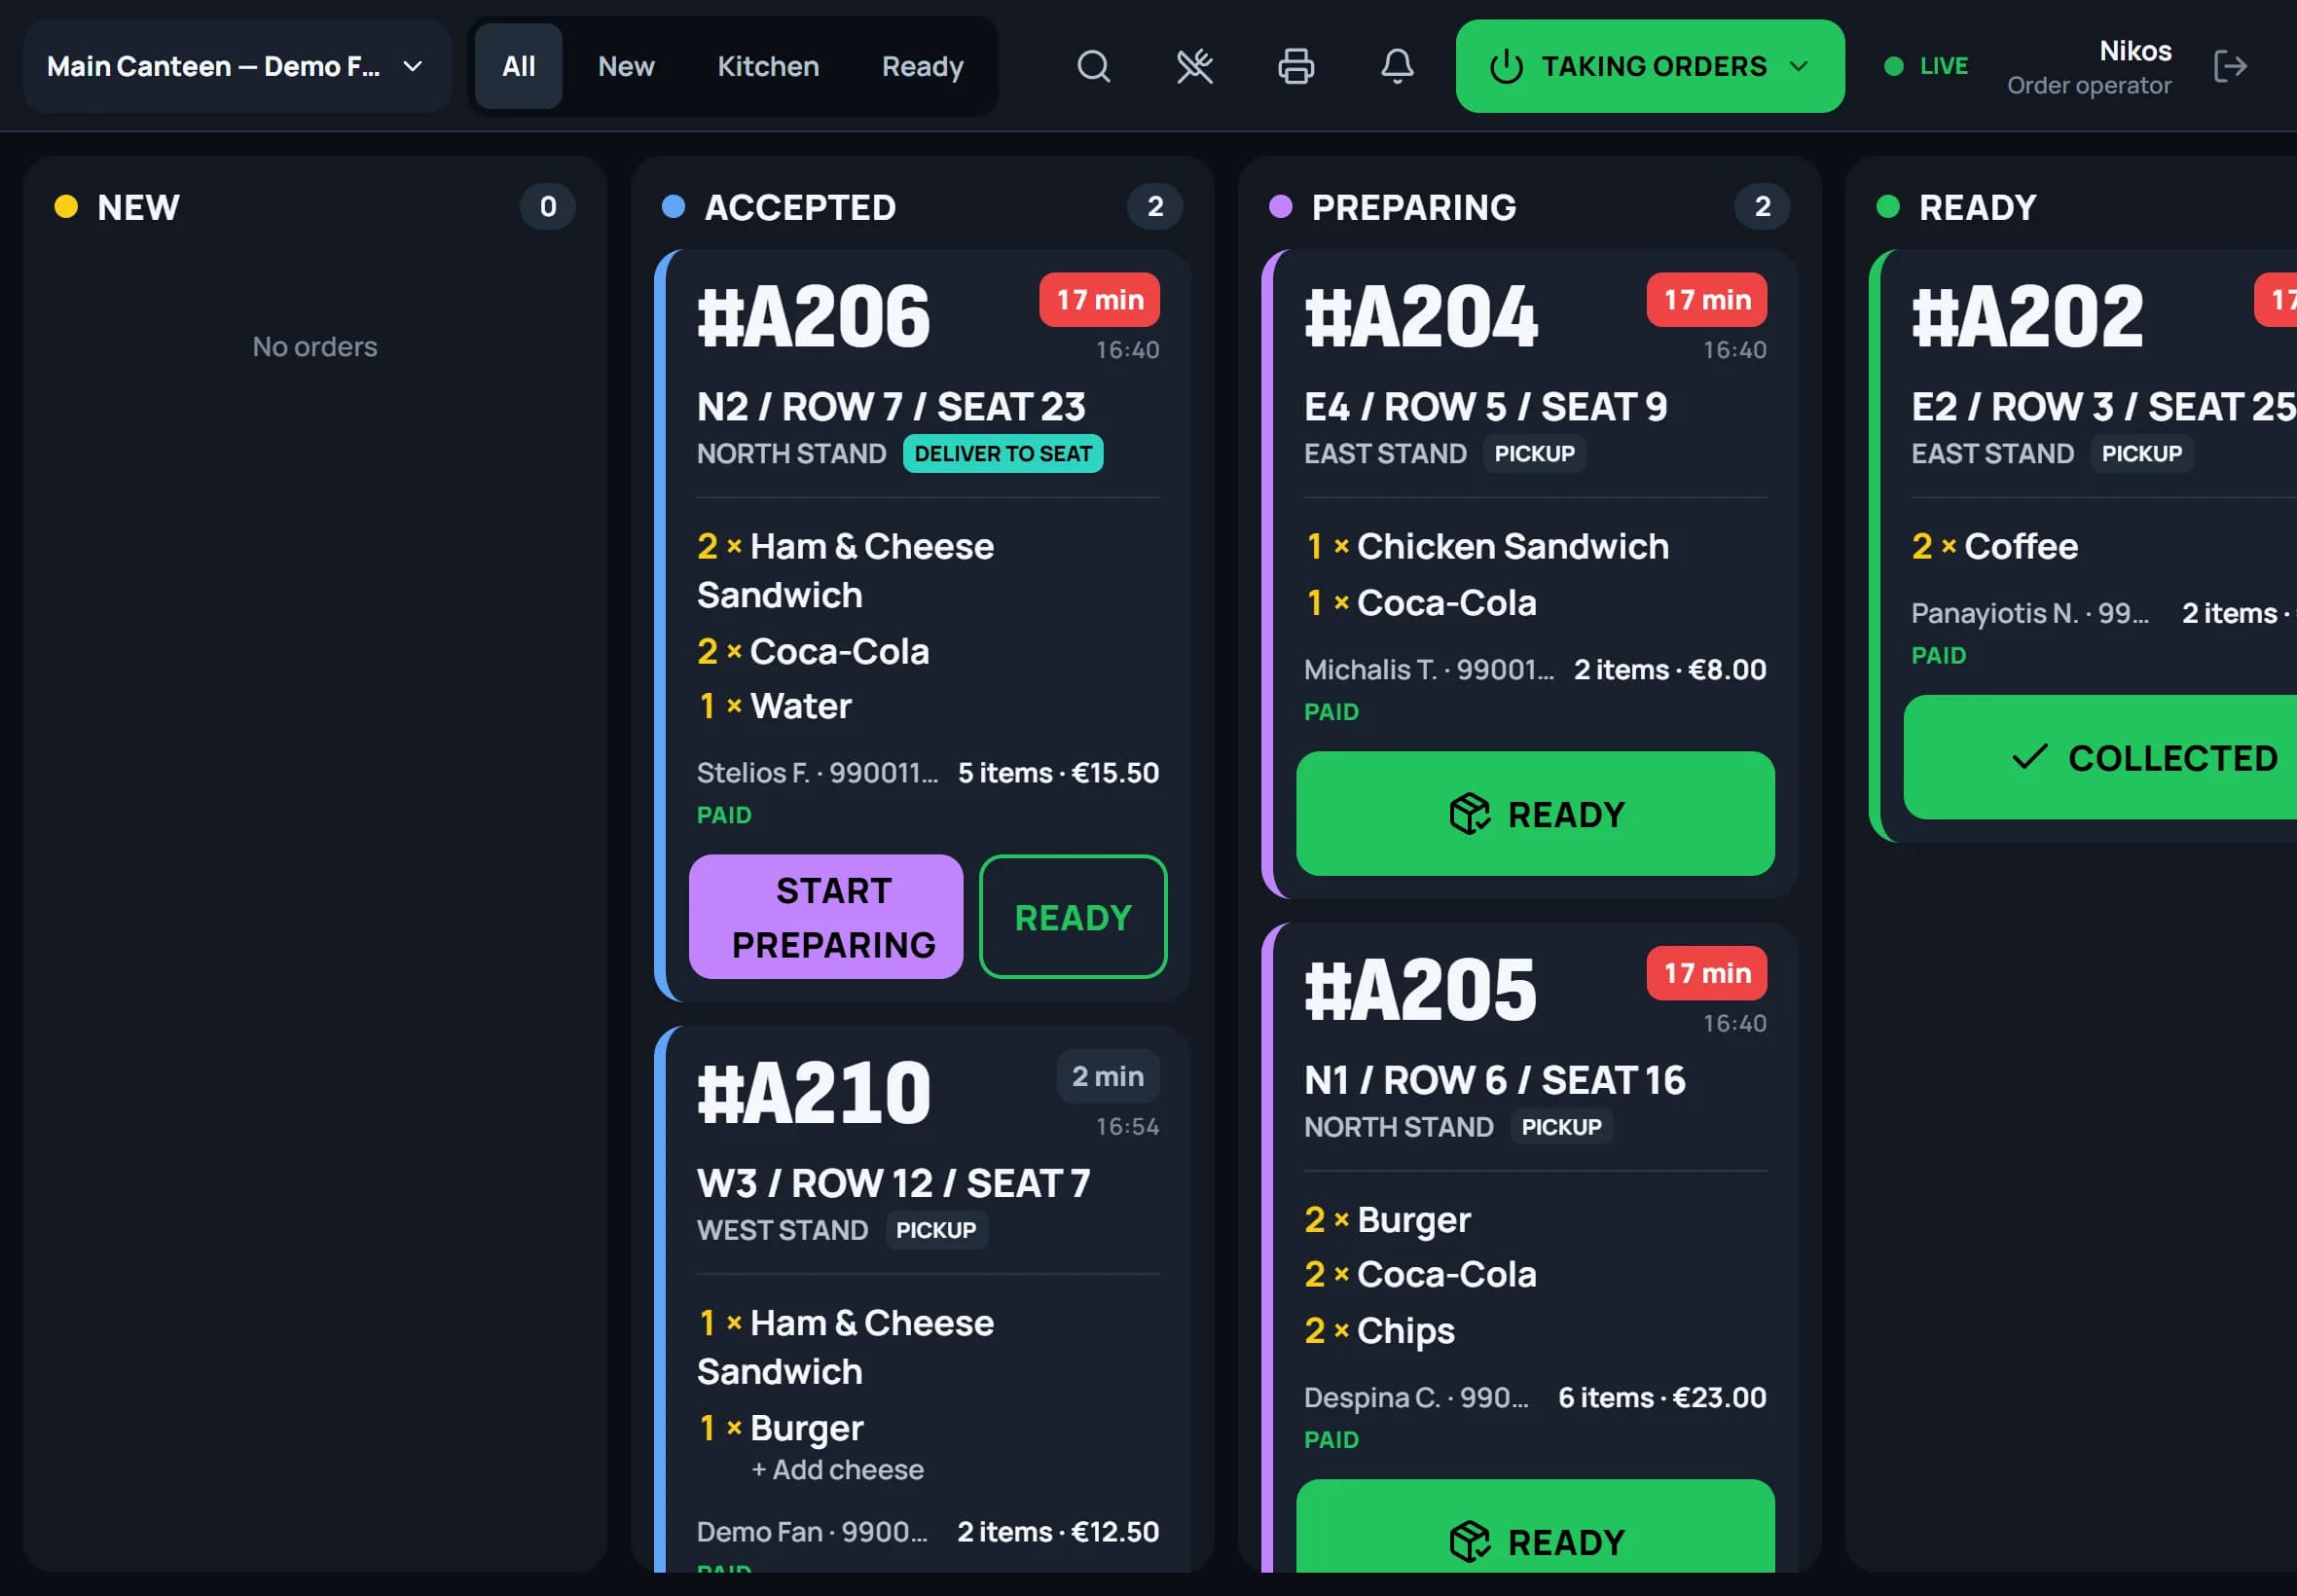Click the Accepted column count badge
The image size is (2297, 1596).
tap(1155, 207)
